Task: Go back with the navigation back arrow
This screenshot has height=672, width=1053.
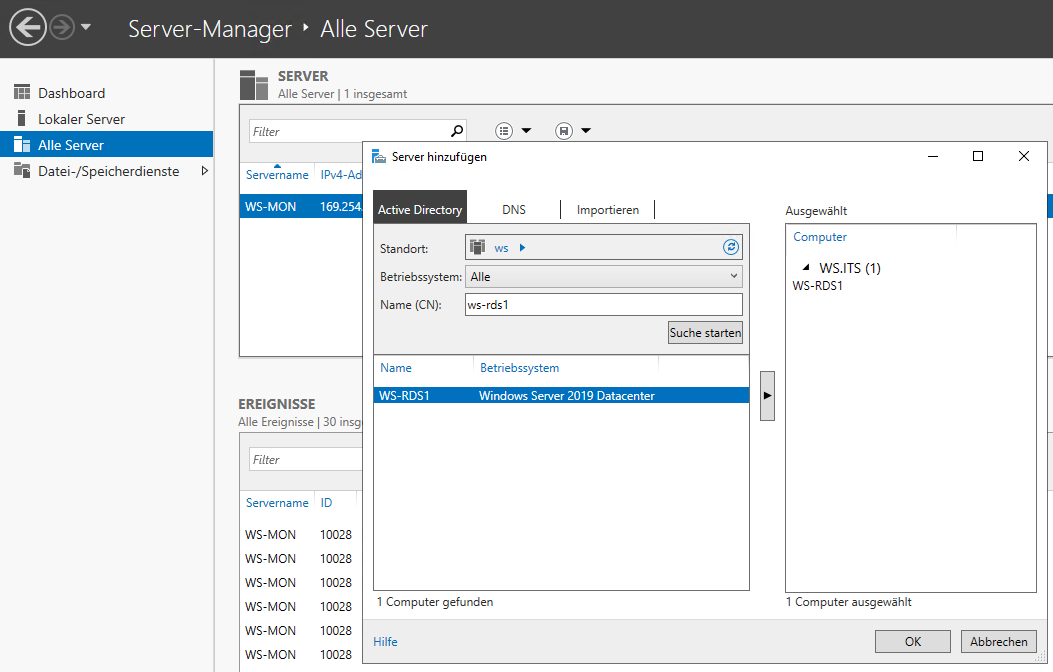Action: click(28, 28)
